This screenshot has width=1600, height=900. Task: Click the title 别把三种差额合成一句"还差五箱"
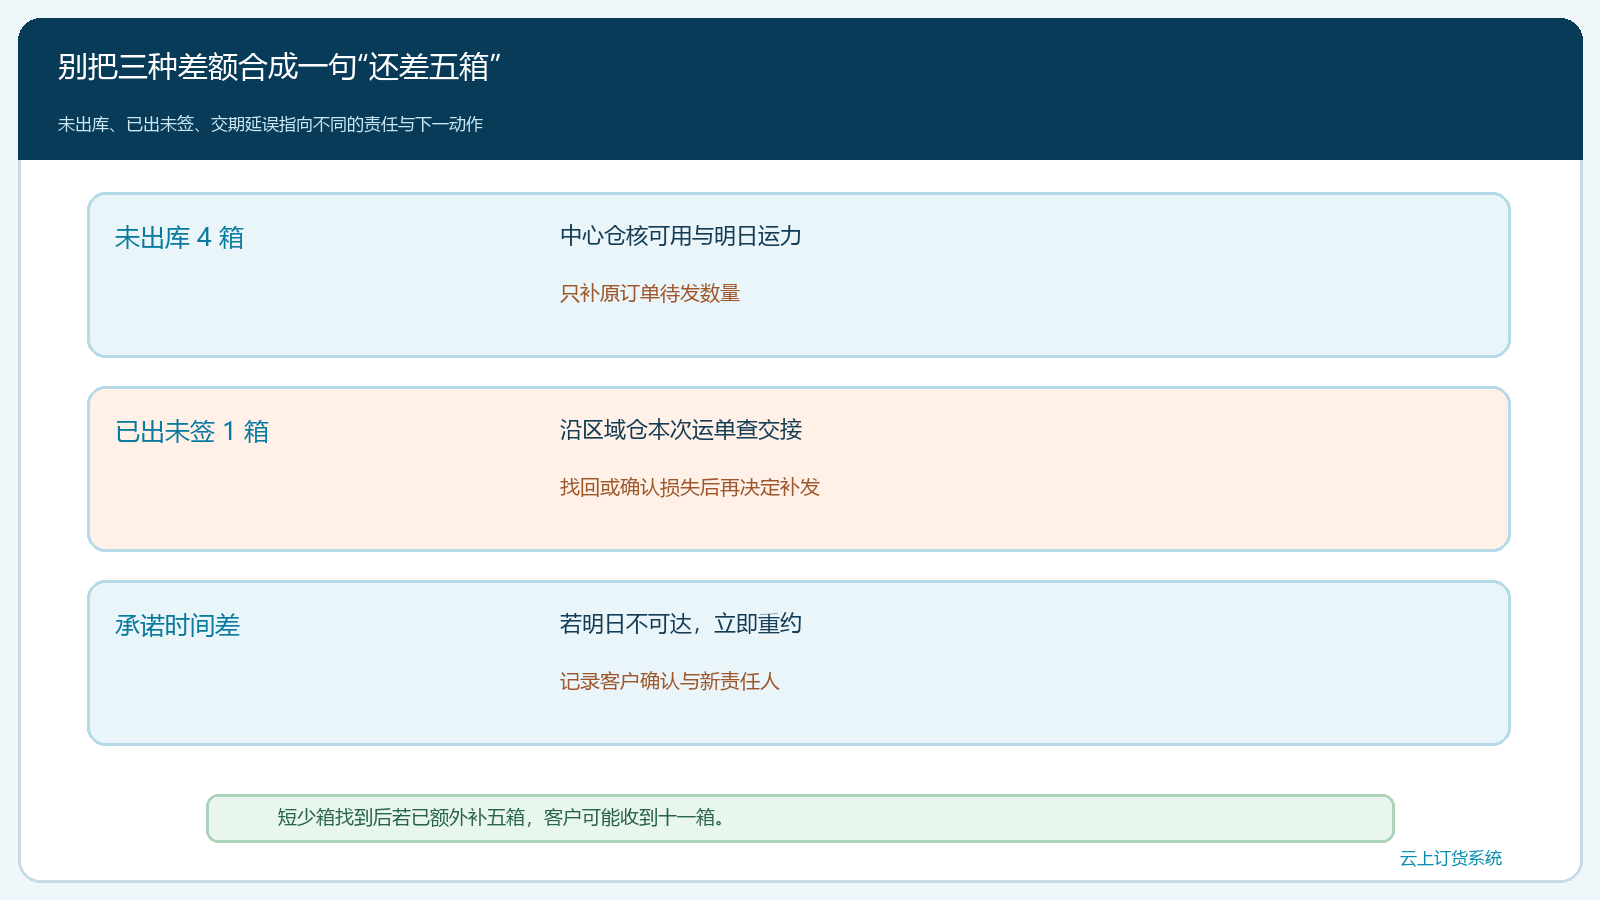(279, 67)
